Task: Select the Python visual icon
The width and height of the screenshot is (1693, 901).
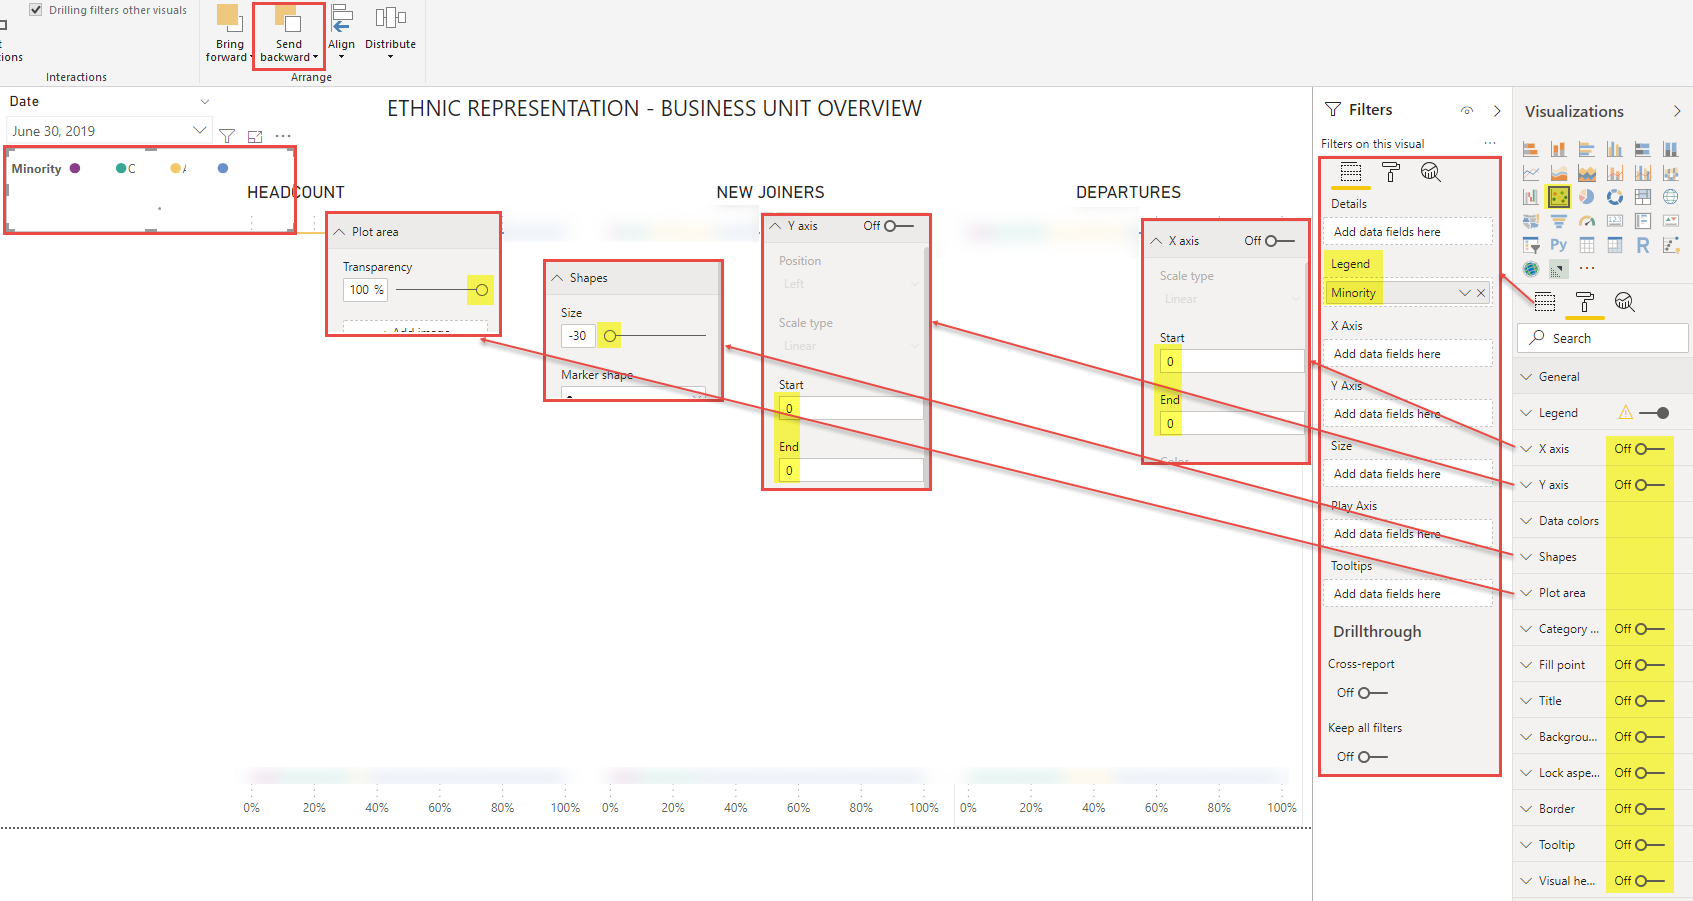Action: (1558, 245)
